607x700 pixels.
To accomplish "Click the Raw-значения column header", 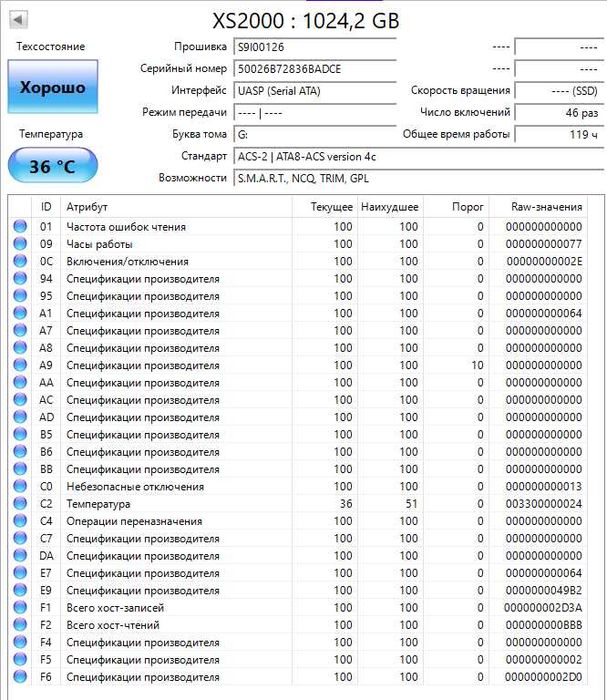I will [x=538, y=207].
